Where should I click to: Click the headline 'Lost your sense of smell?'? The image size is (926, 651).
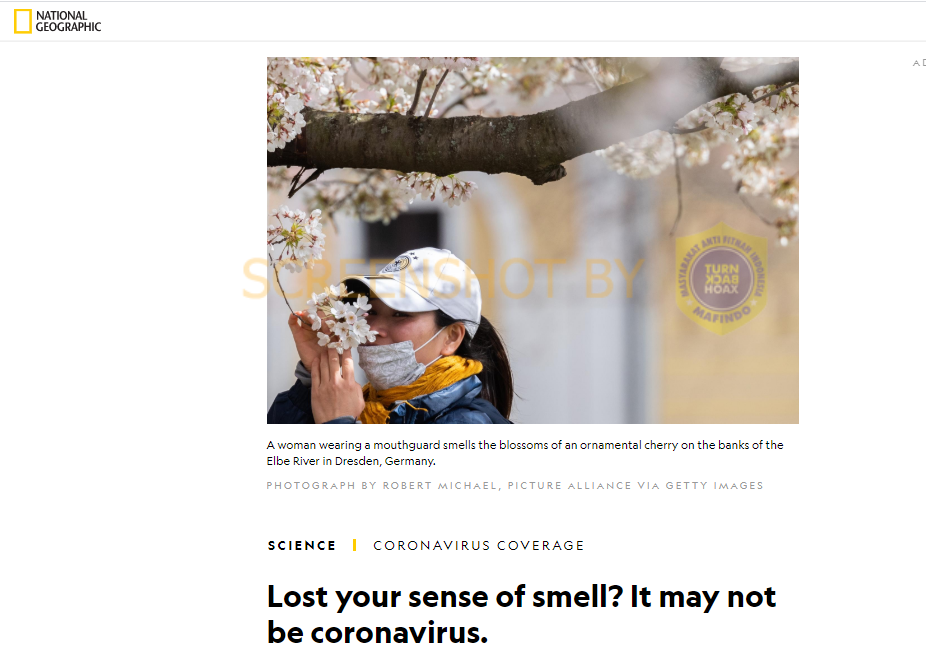445,597
